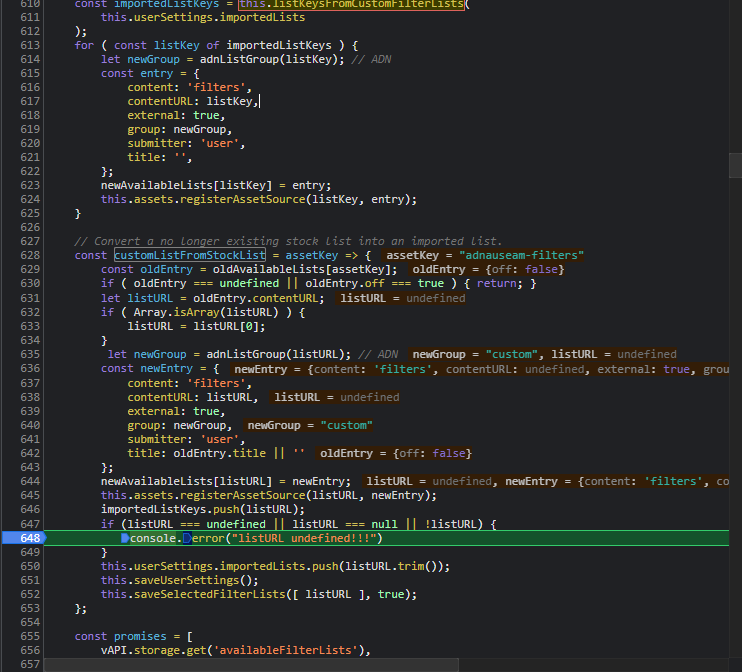Click the comment about converting stock list
Viewport: 742px width, 672px height.
coord(288,241)
